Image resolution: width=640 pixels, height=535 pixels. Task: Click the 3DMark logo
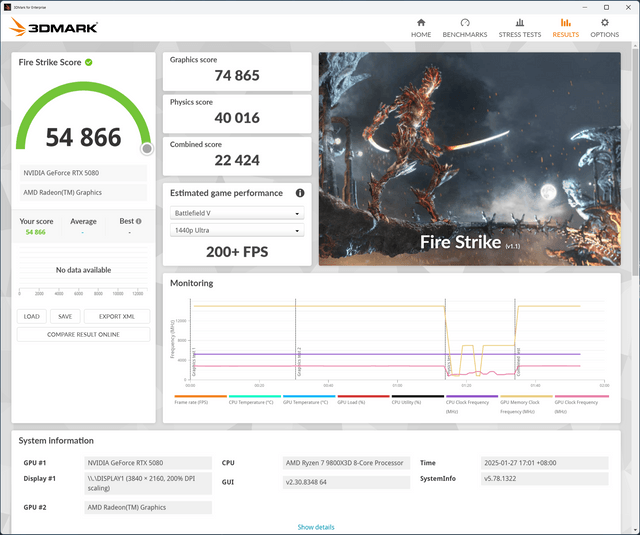pyautogui.click(x=53, y=27)
